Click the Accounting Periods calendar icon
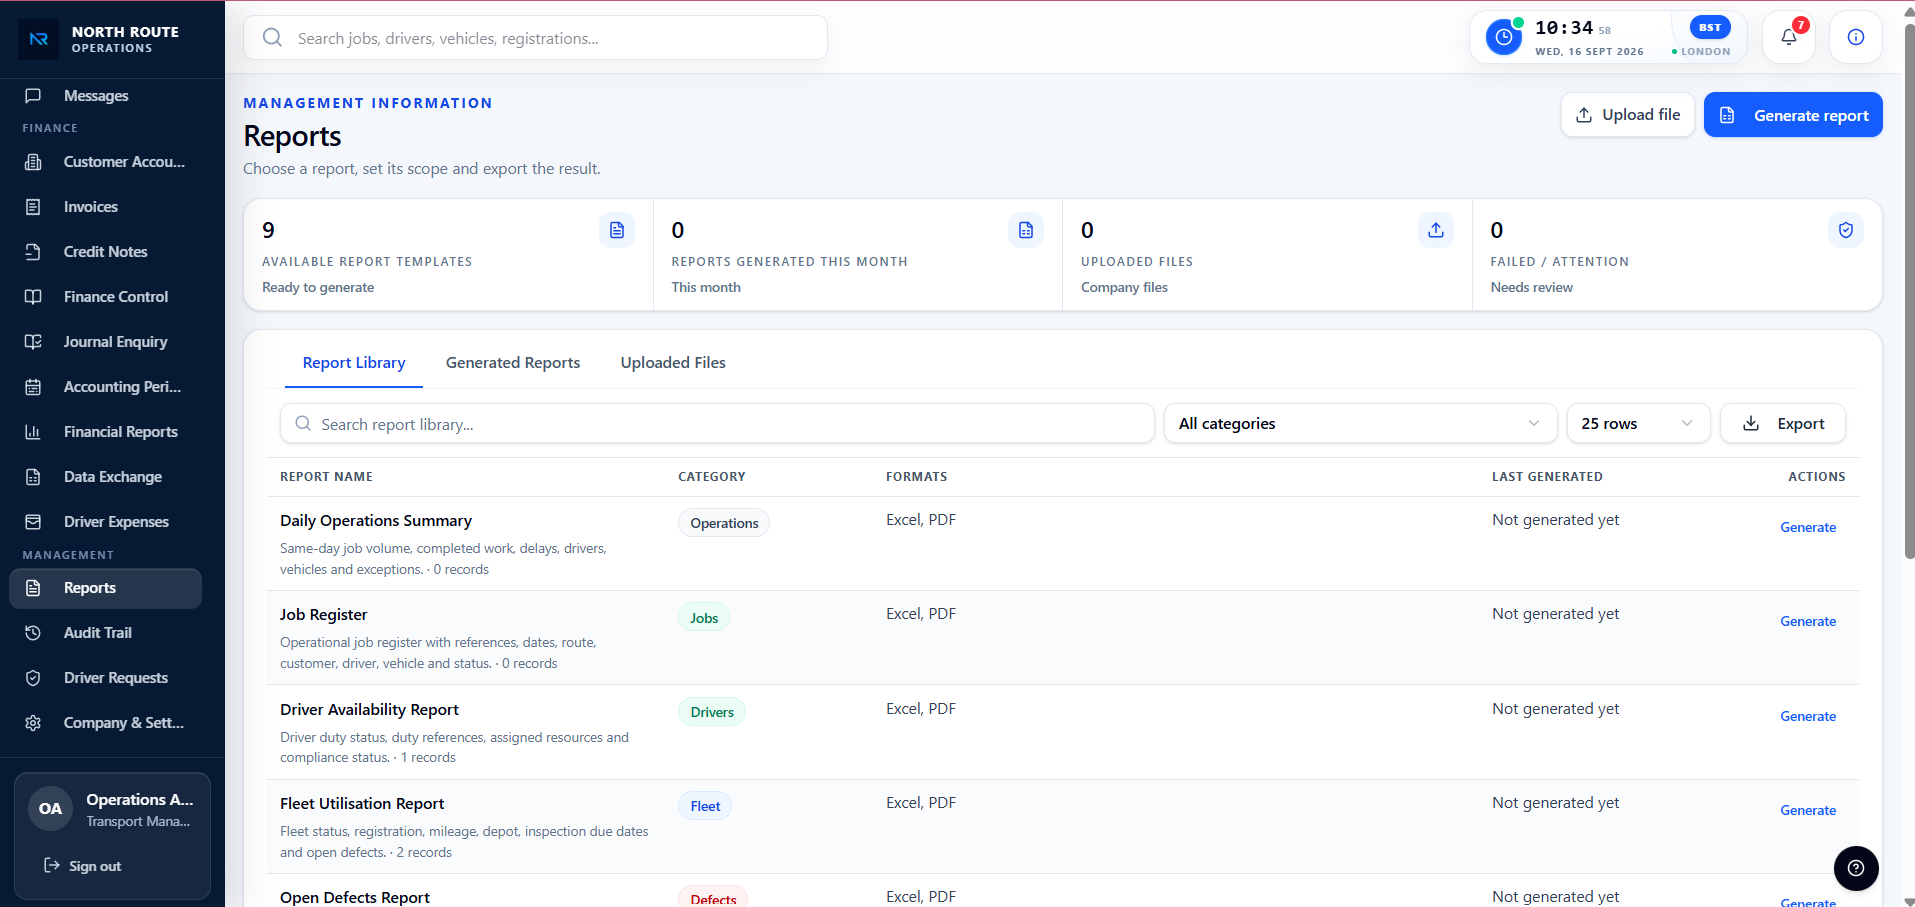This screenshot has width=1915, height=907. click(x=33, y=387)
